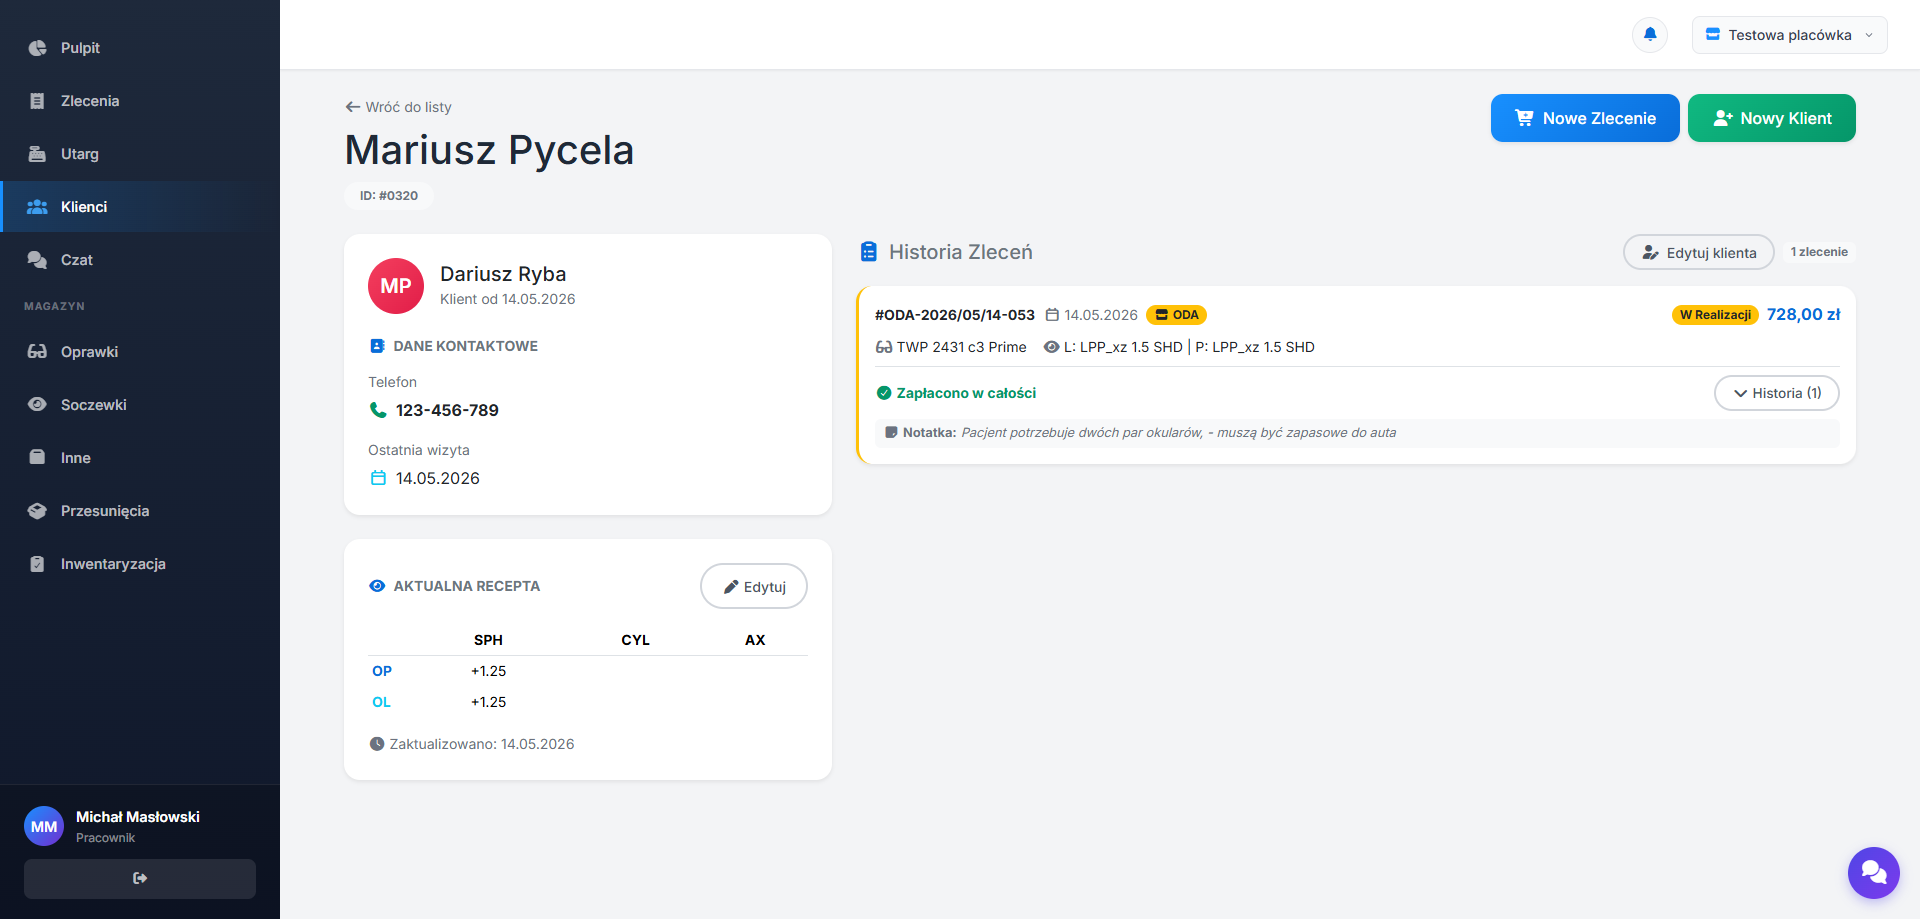Go to Oprawki in the sidebar

[140, 352]
